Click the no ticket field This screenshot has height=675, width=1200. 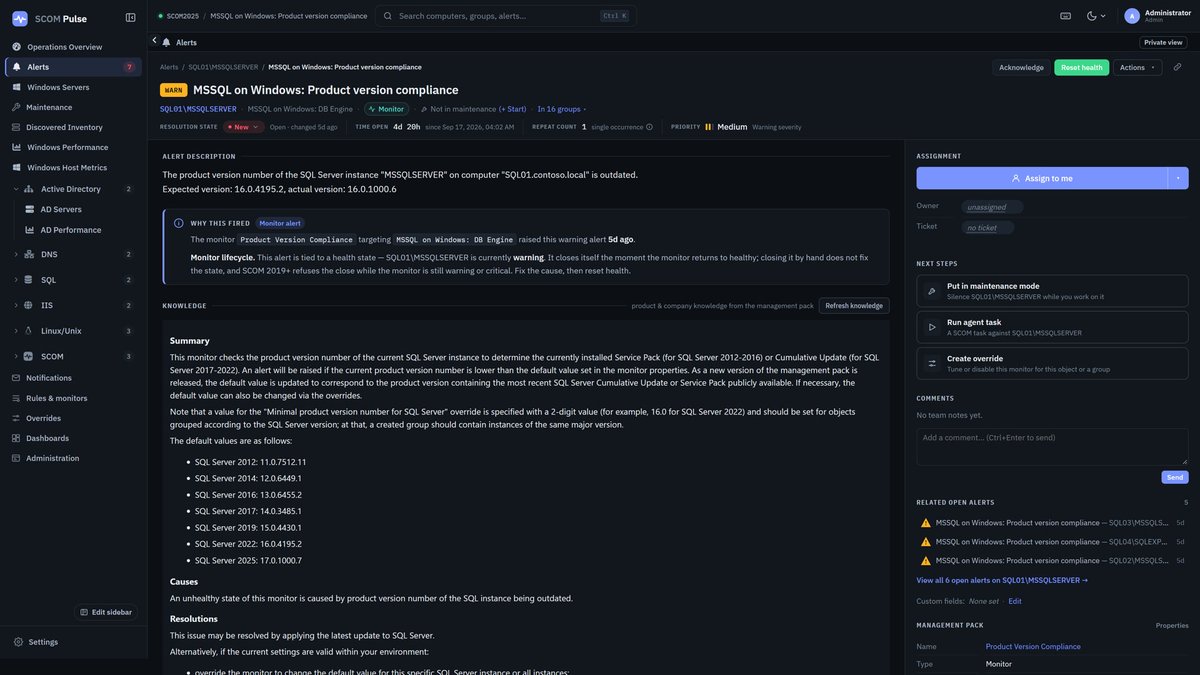[988, 227]
